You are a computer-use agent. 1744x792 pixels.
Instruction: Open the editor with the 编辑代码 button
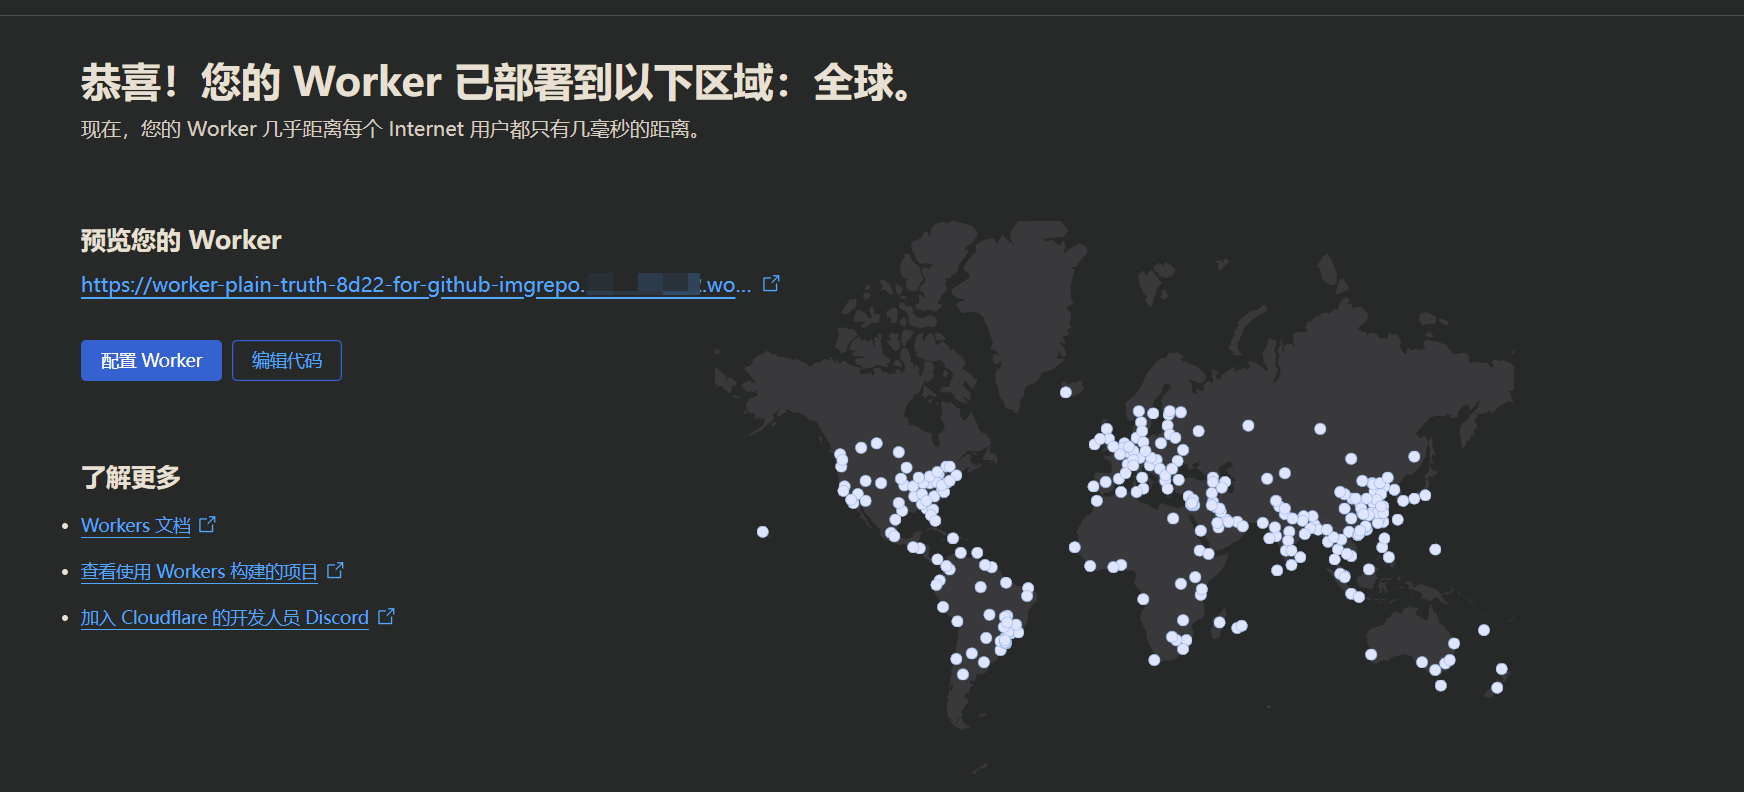coord(287,360)
